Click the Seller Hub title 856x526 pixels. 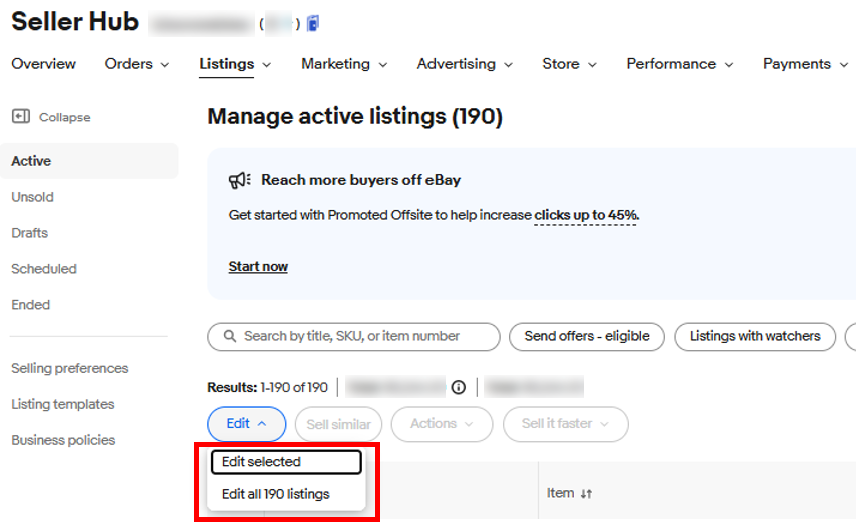pos(75,22)
